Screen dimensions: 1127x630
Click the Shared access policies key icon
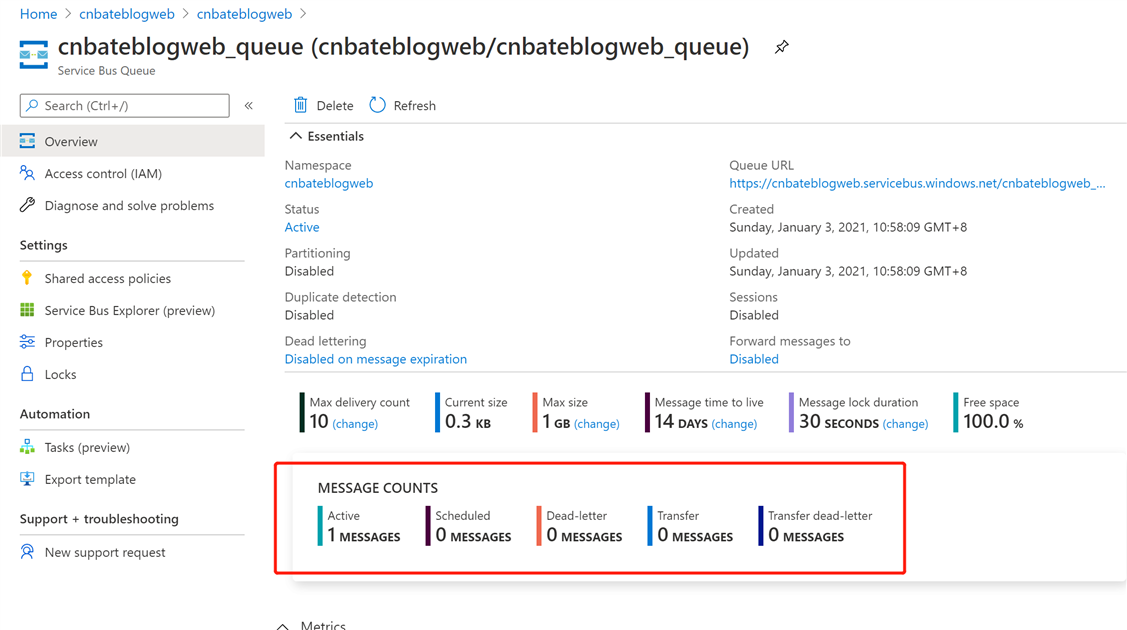[27, 278]
